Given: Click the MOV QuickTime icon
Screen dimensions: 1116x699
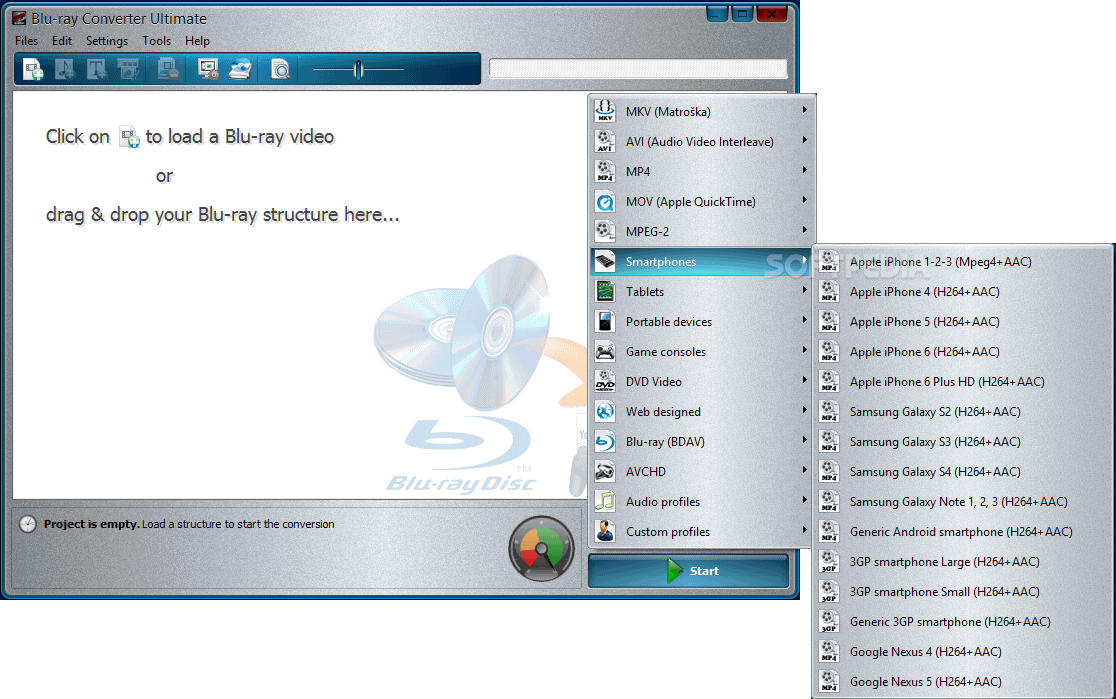Looking at the screenshot, I should tap(605, 201).
